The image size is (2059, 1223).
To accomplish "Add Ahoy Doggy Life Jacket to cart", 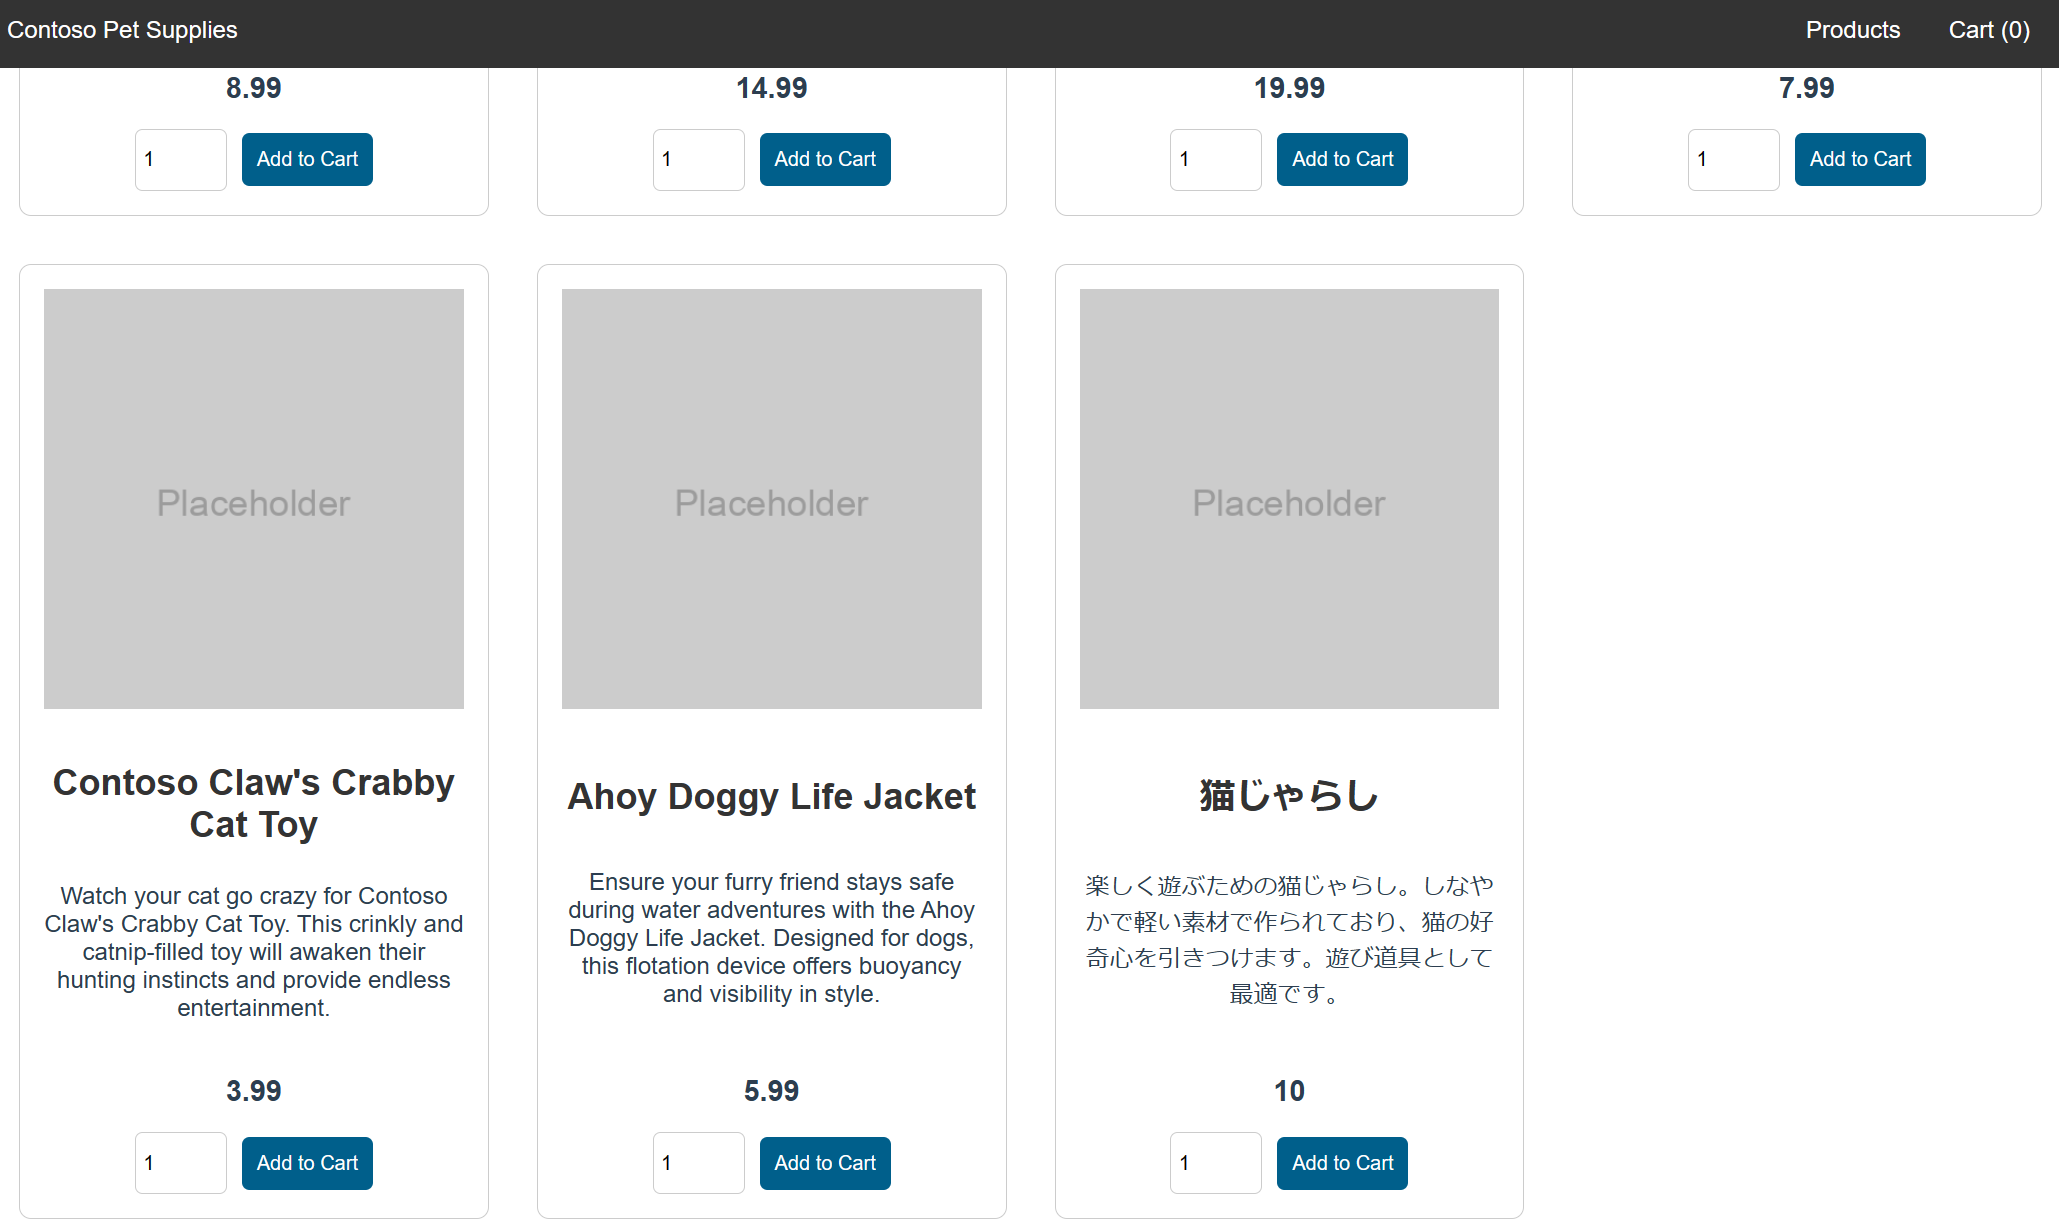I will pyautogui.click(x=824, y=1163).
